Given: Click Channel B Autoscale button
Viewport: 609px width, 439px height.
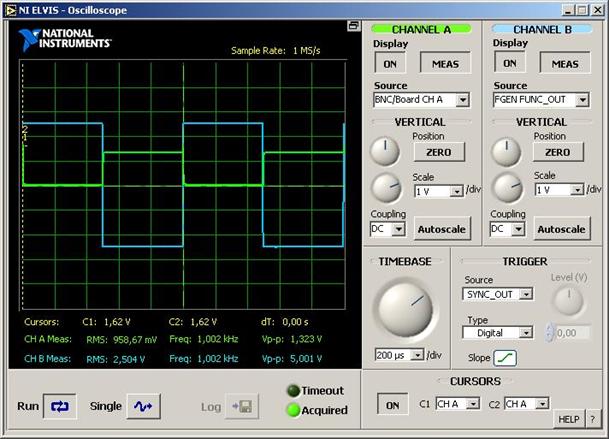Looking at the screenshot, I should (x=562, y=229).
